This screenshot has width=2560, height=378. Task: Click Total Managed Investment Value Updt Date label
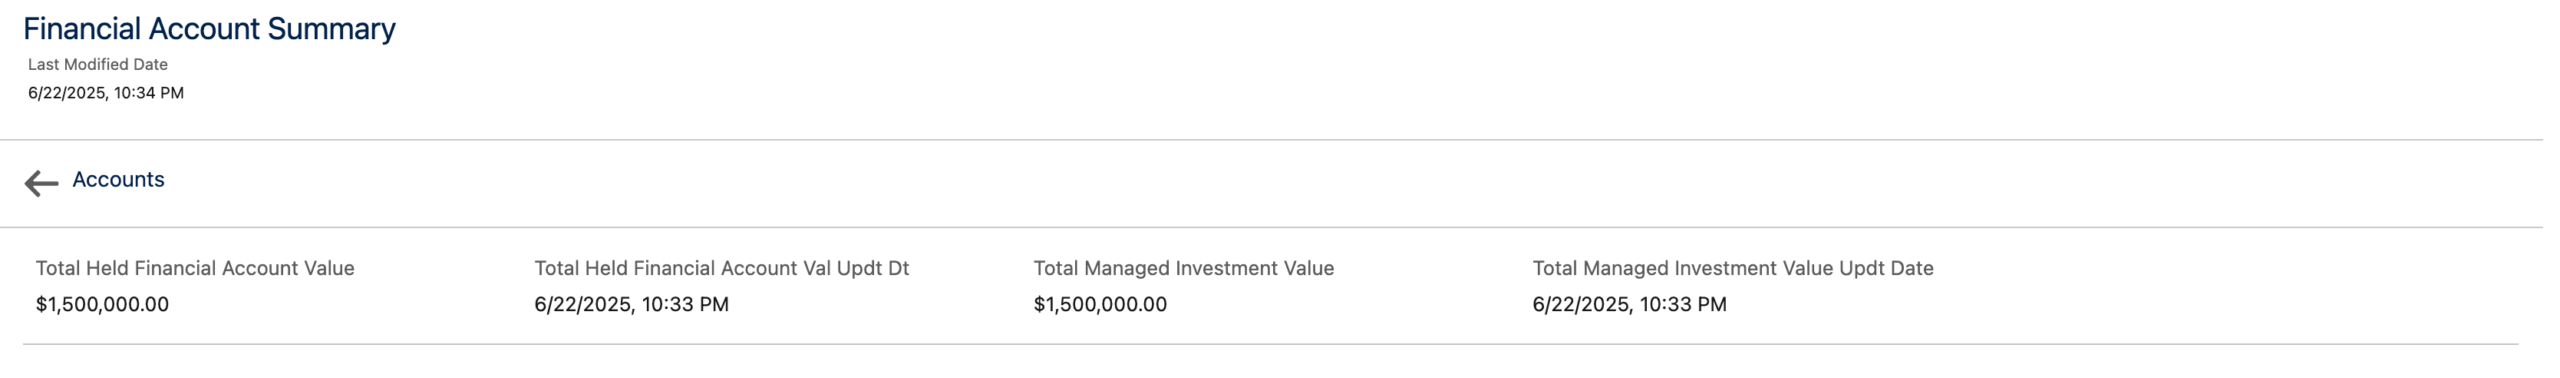pos(1733,268)
